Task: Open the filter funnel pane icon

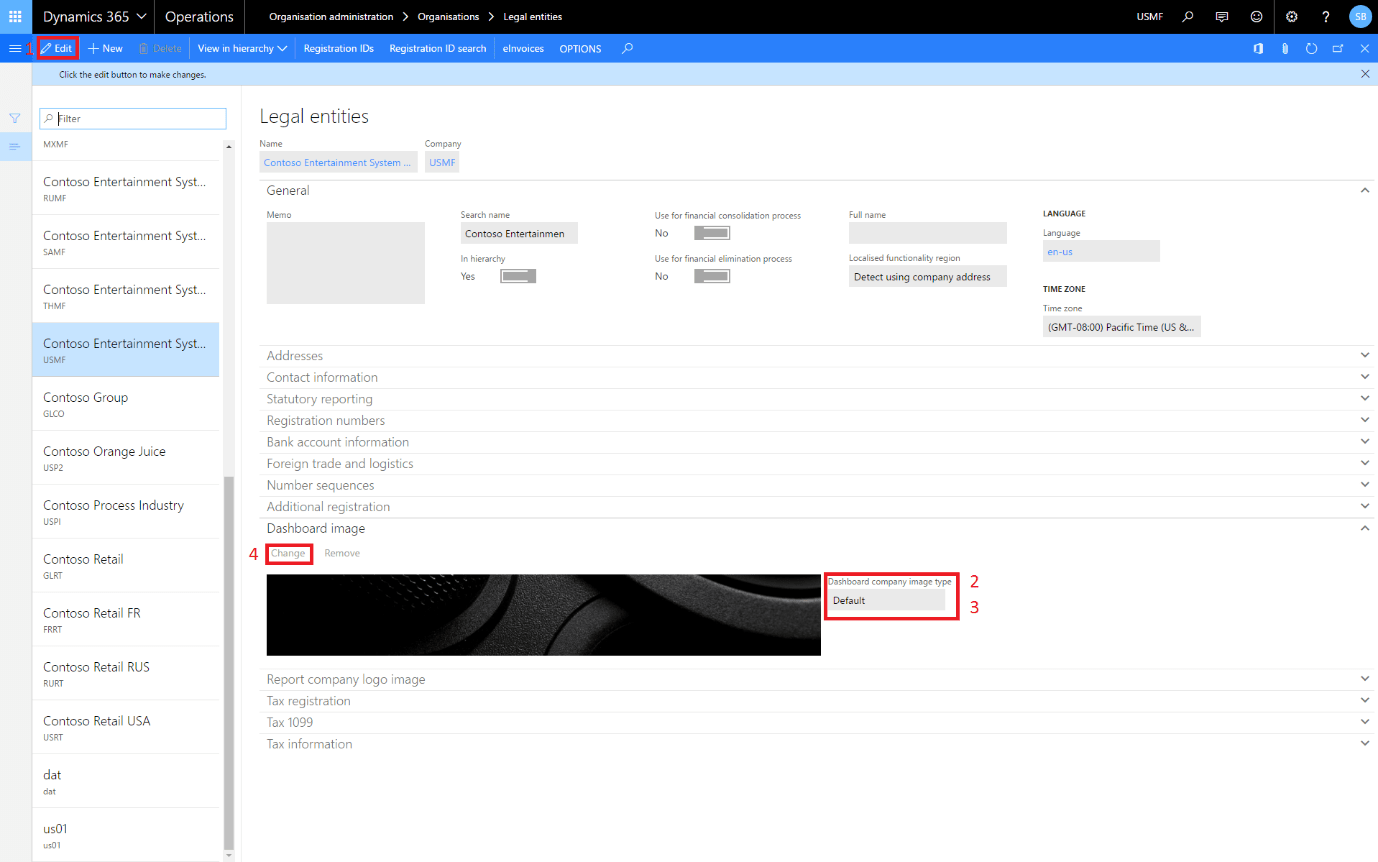Action: click(x=15, y=118)
